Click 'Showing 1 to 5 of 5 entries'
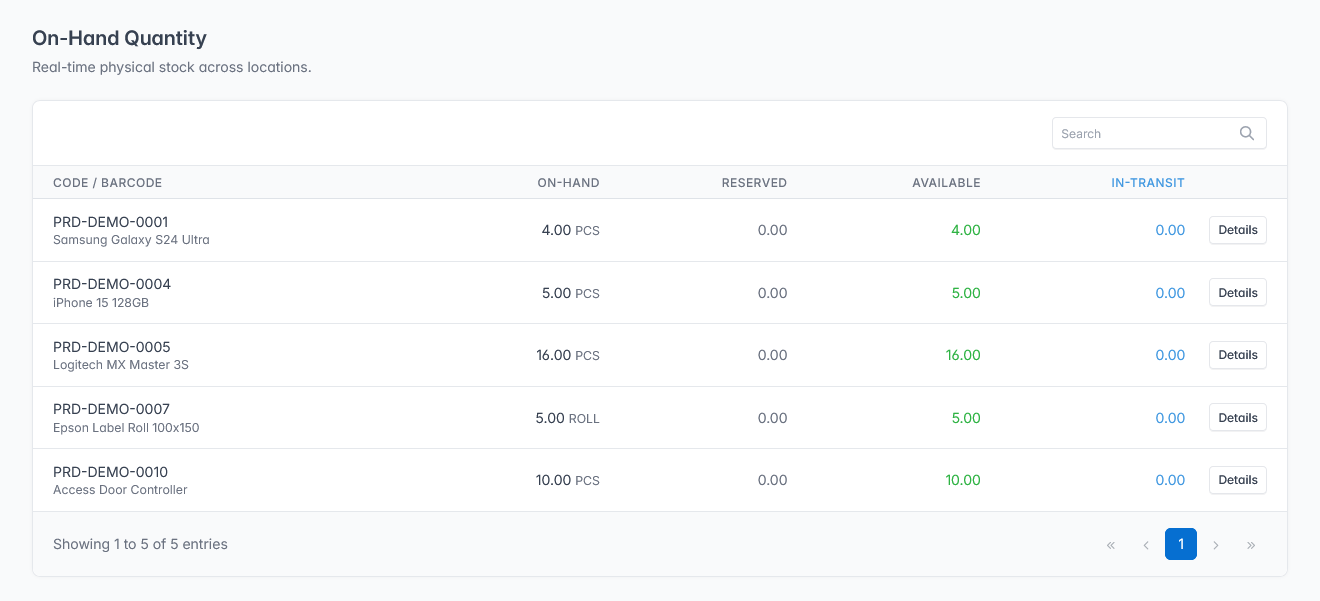The height and width of the screenshot is (601, 1320). point(140,545)
